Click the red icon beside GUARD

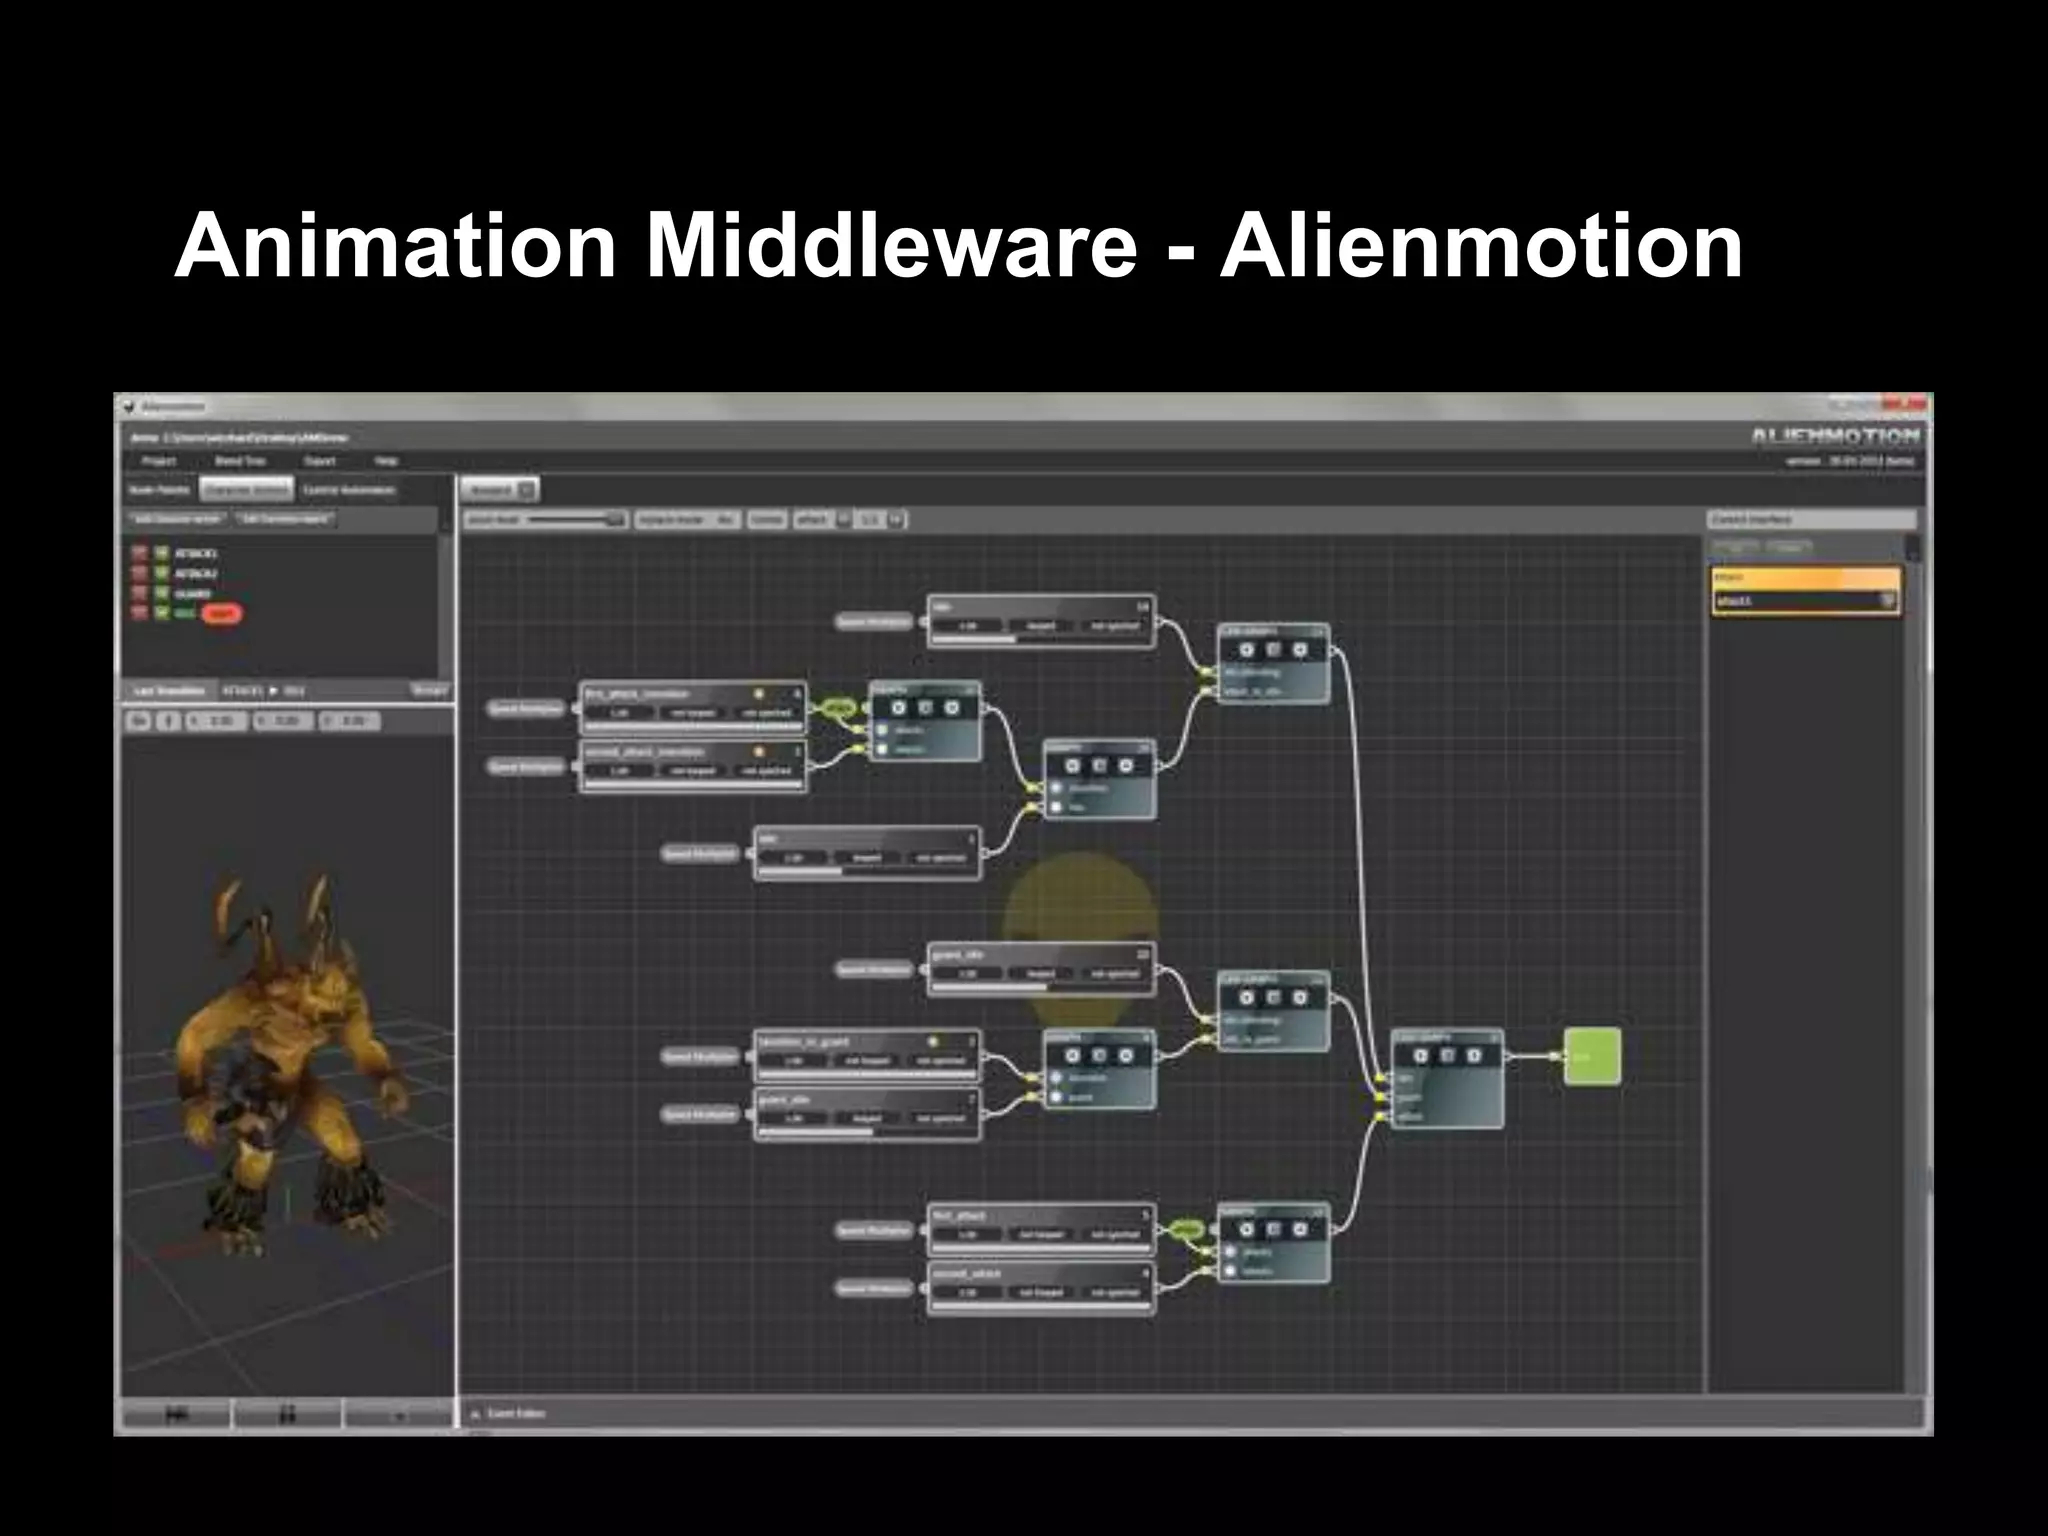[x=140, y=592]
